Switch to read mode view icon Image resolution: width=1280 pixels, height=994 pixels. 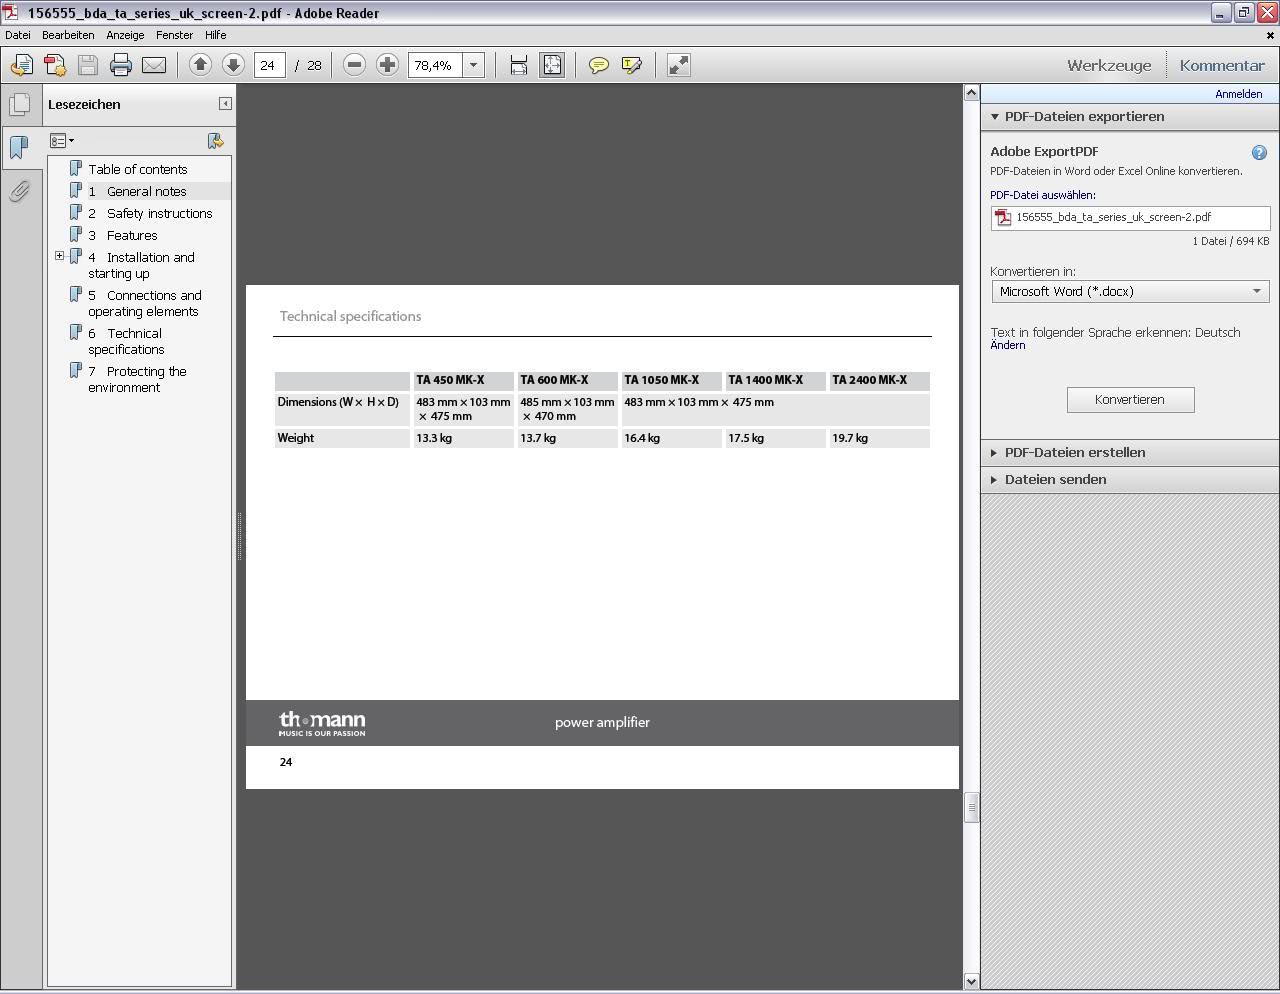678,65
